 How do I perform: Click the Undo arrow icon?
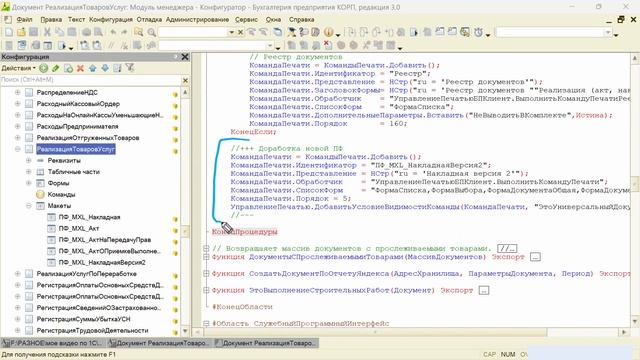click(x=113, y=32)
